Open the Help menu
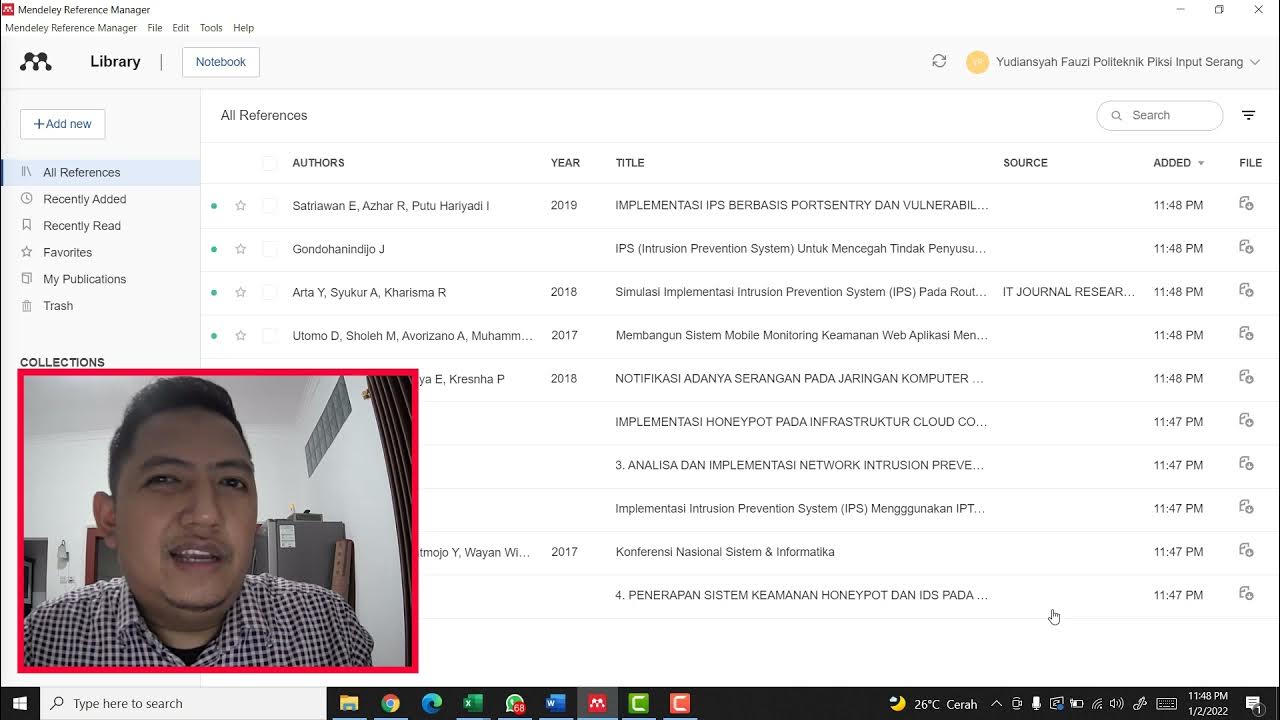The image size is (1280, 720). click(x=243, y=28)
